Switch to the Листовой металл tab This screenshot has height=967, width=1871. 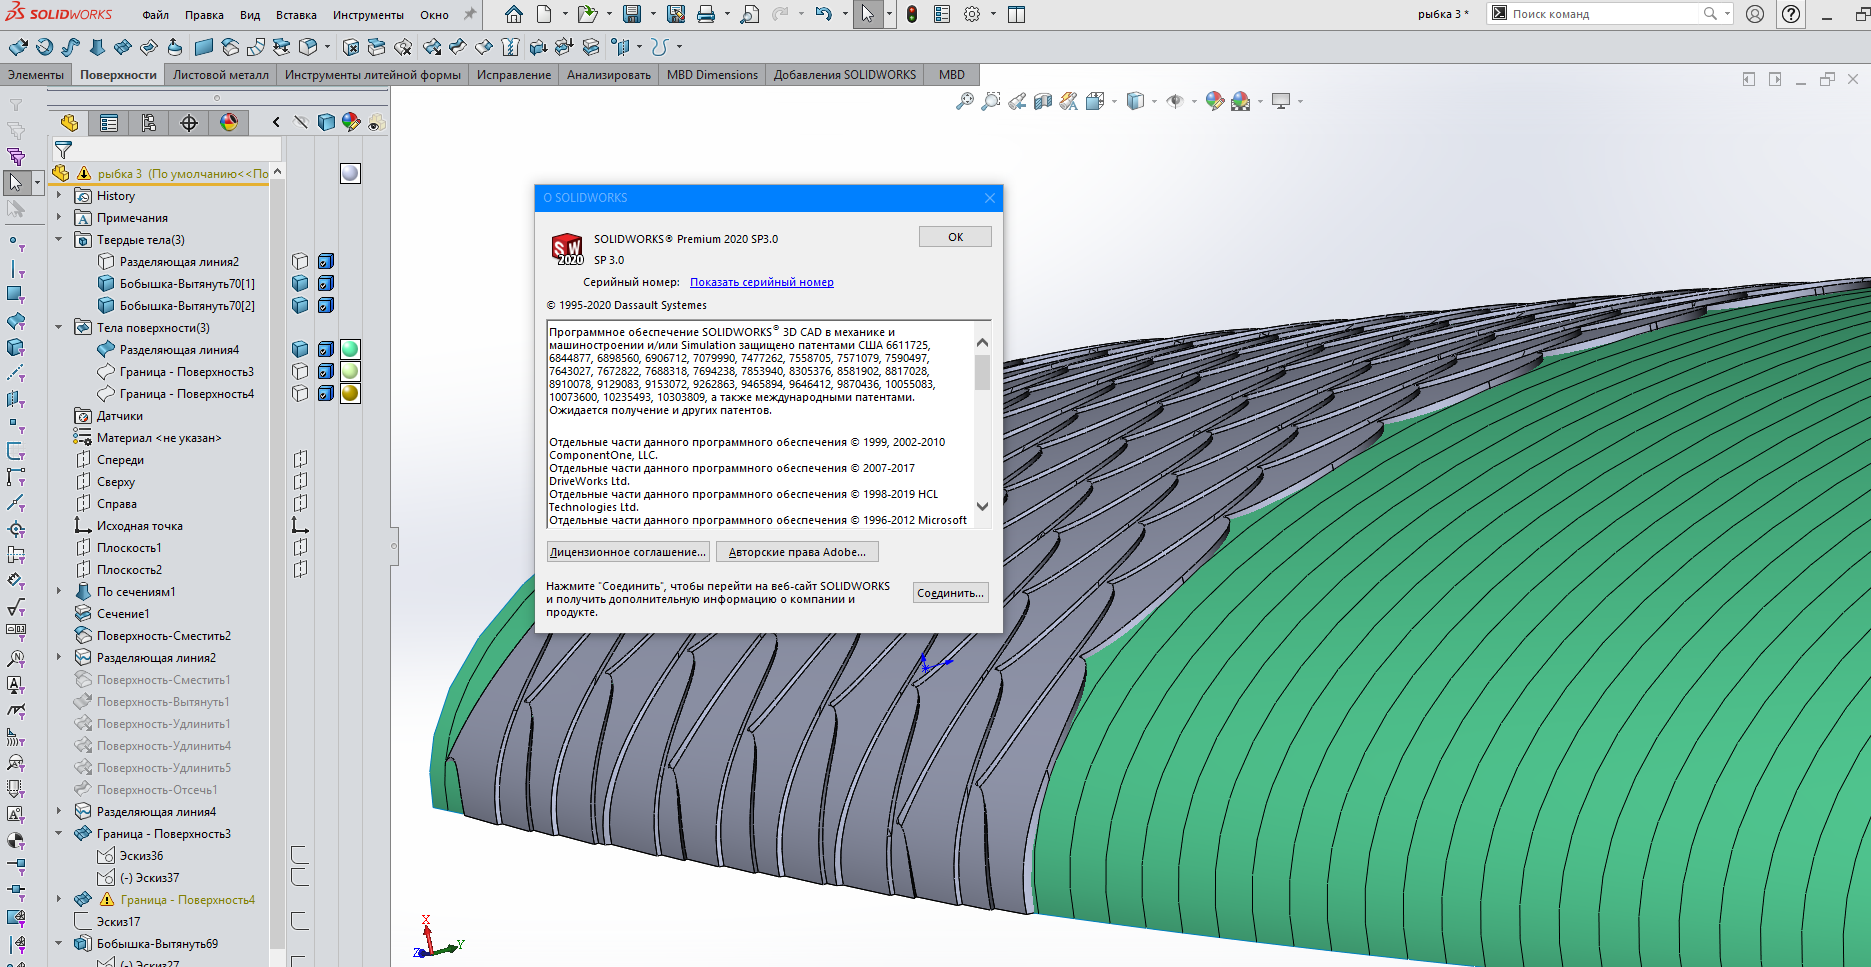click(221, 75)
